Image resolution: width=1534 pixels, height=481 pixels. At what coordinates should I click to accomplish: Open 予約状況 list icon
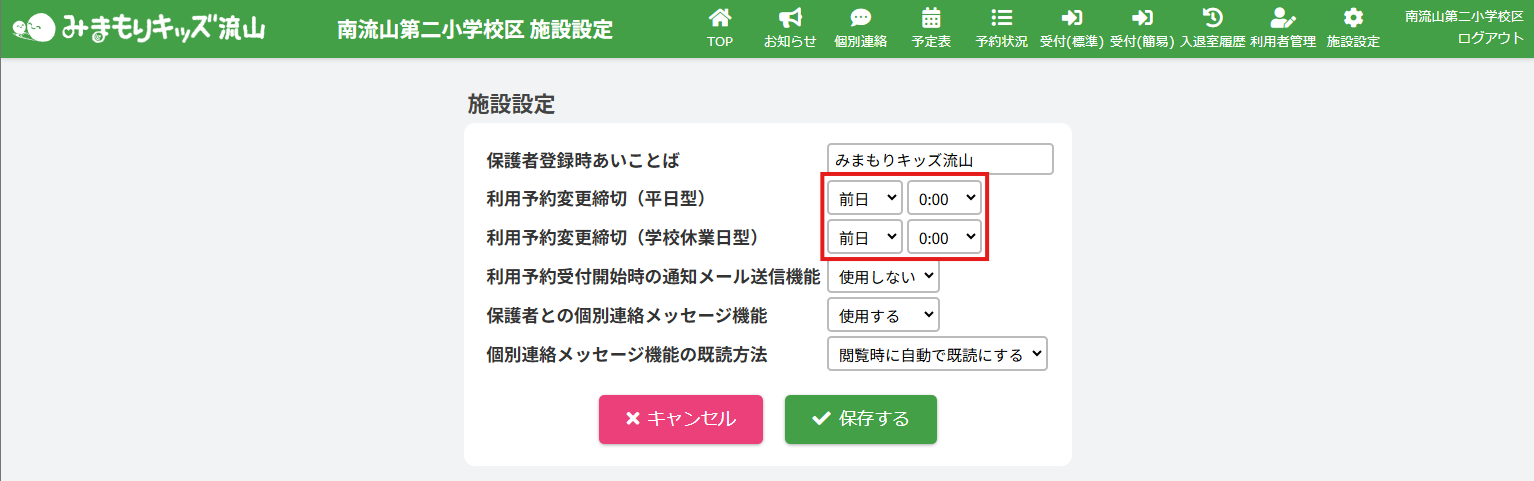pos(1001,18)
